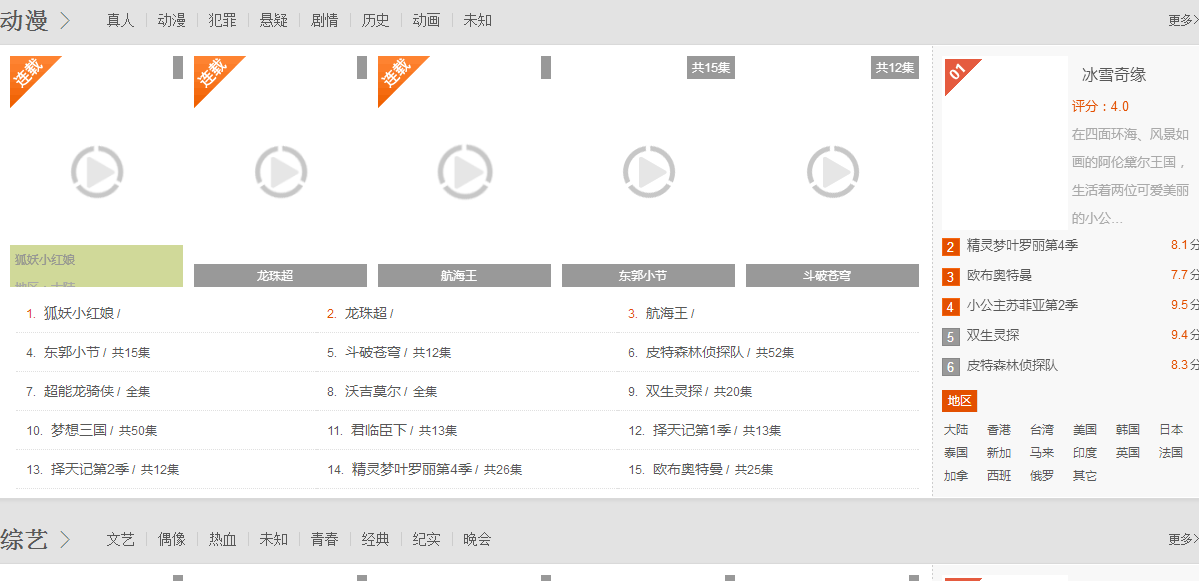The height and width of the screenshot is (581, 1199).
Task: Select 犯罪 category tab
Action: [x=223, y=21]
